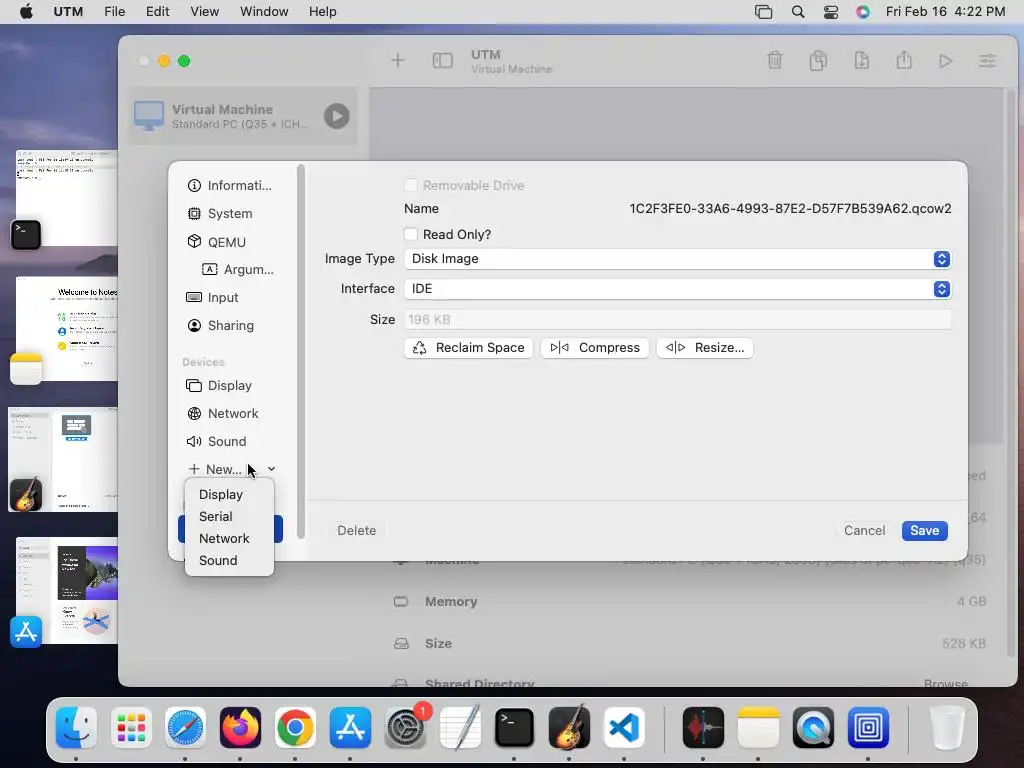
Task: Open Control Center in menu bar
Action: click(831, 12)
